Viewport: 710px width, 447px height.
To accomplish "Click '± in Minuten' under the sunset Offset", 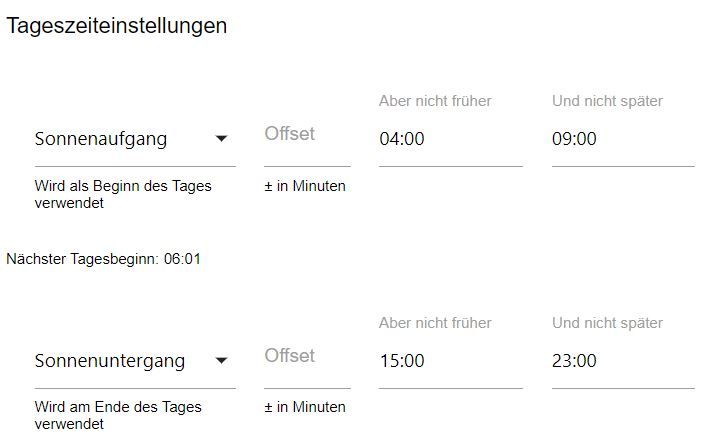I will pyautogui.click(x=305, y=407).
